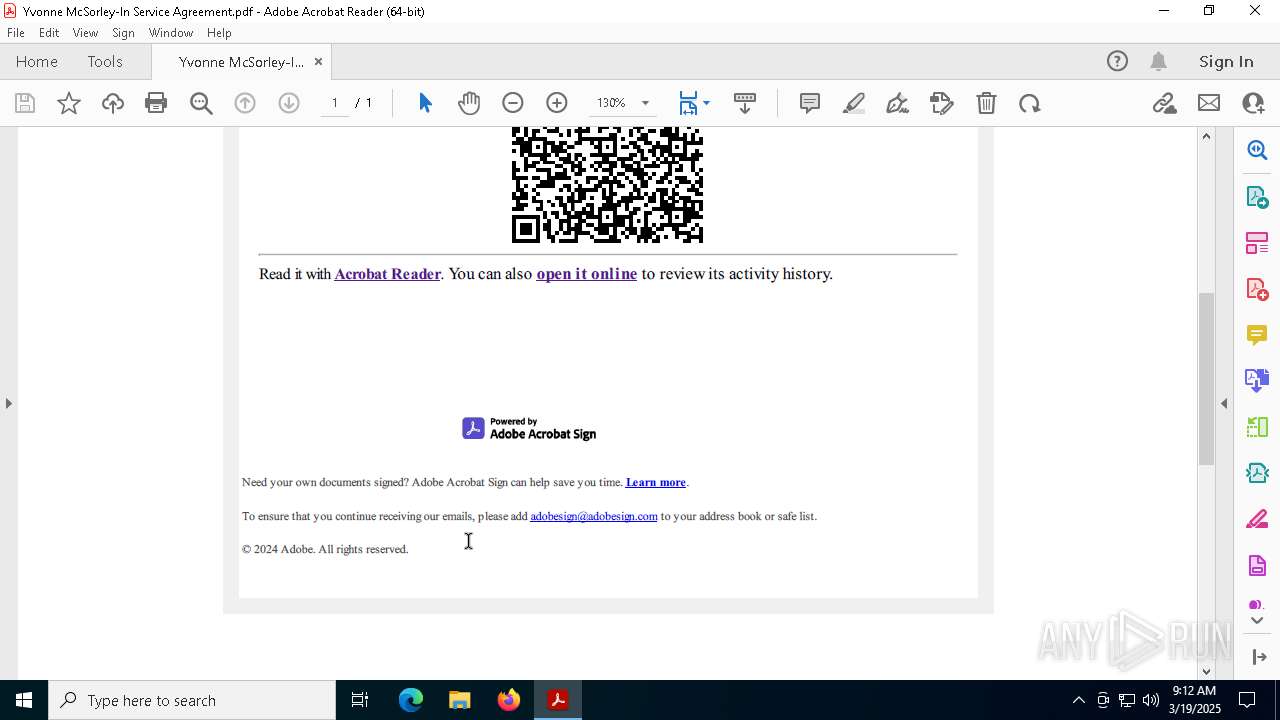Go to previous page with the up arrow
1280x720 pixels.
(x=245, y=103)
